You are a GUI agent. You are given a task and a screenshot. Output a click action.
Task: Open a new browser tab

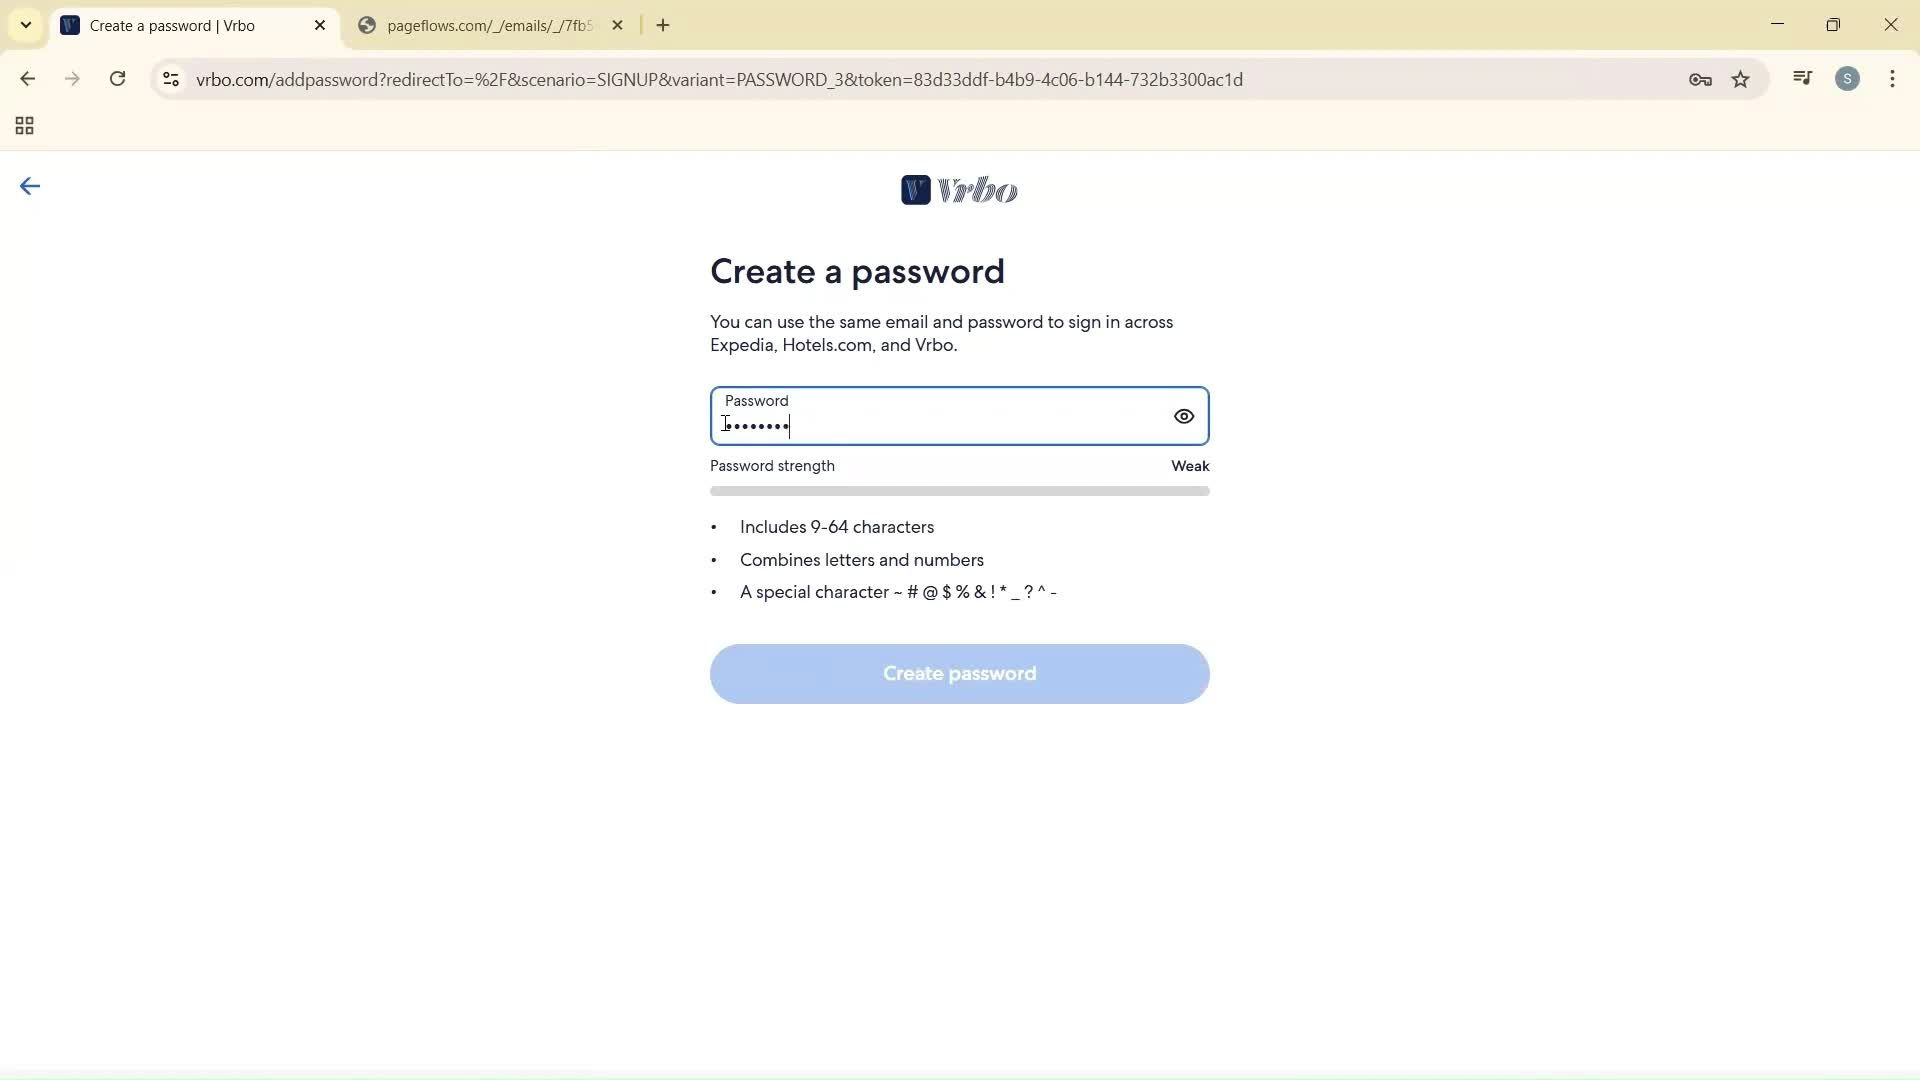[663, 25]
